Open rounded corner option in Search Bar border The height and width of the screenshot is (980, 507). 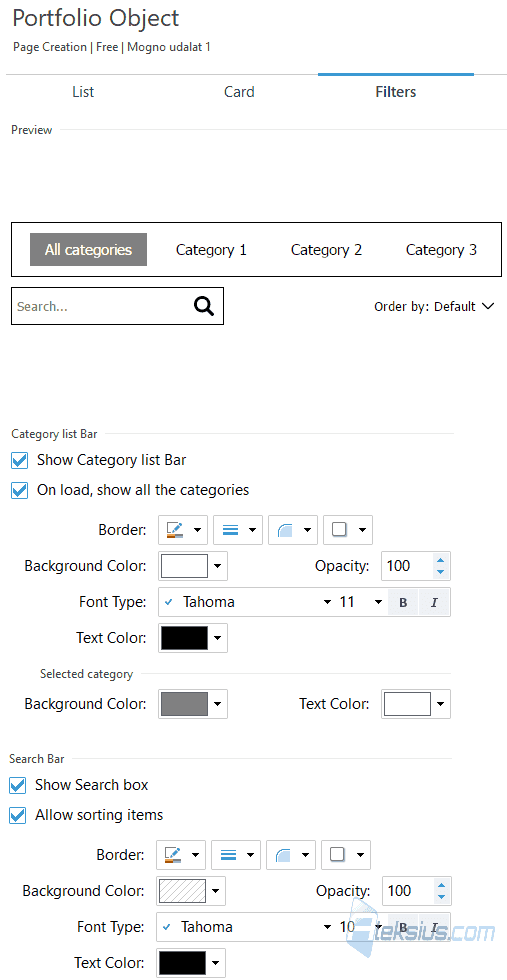coord(291,854)
